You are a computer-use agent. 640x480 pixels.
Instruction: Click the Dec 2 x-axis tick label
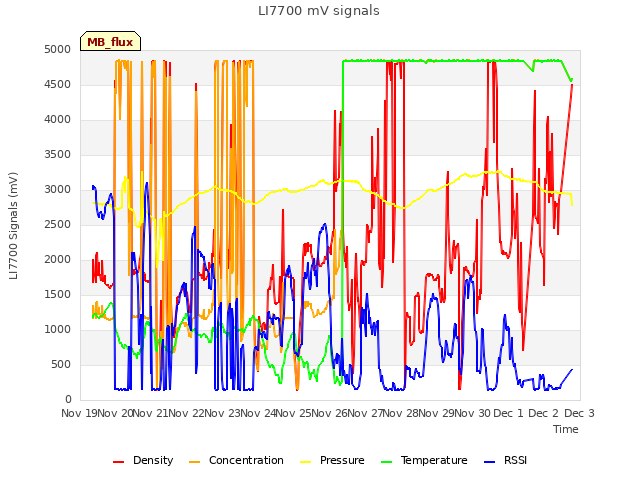543,413
